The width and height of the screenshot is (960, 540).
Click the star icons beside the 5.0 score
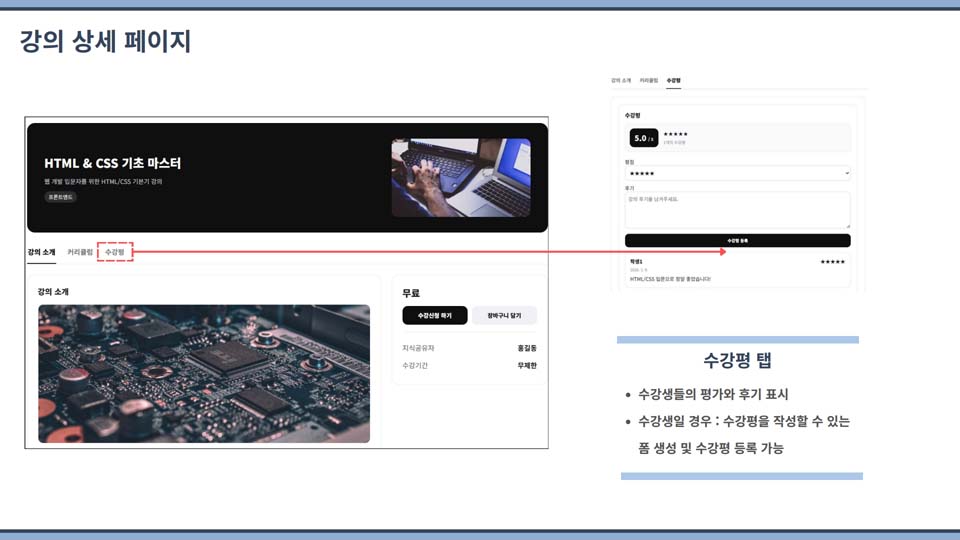click(675, 134)
